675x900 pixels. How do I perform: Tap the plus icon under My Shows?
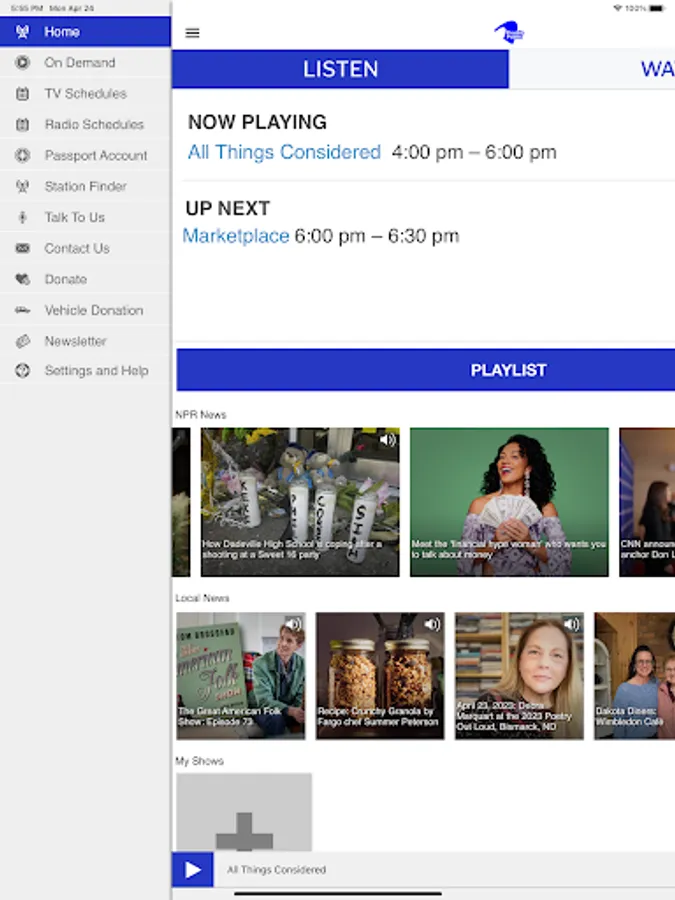(x=244, y=831)
